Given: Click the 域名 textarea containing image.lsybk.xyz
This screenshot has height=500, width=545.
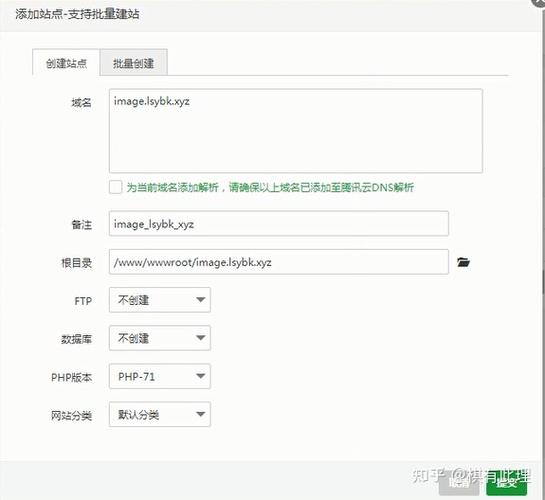Looking at the screenshot, I should click(296, 131).
